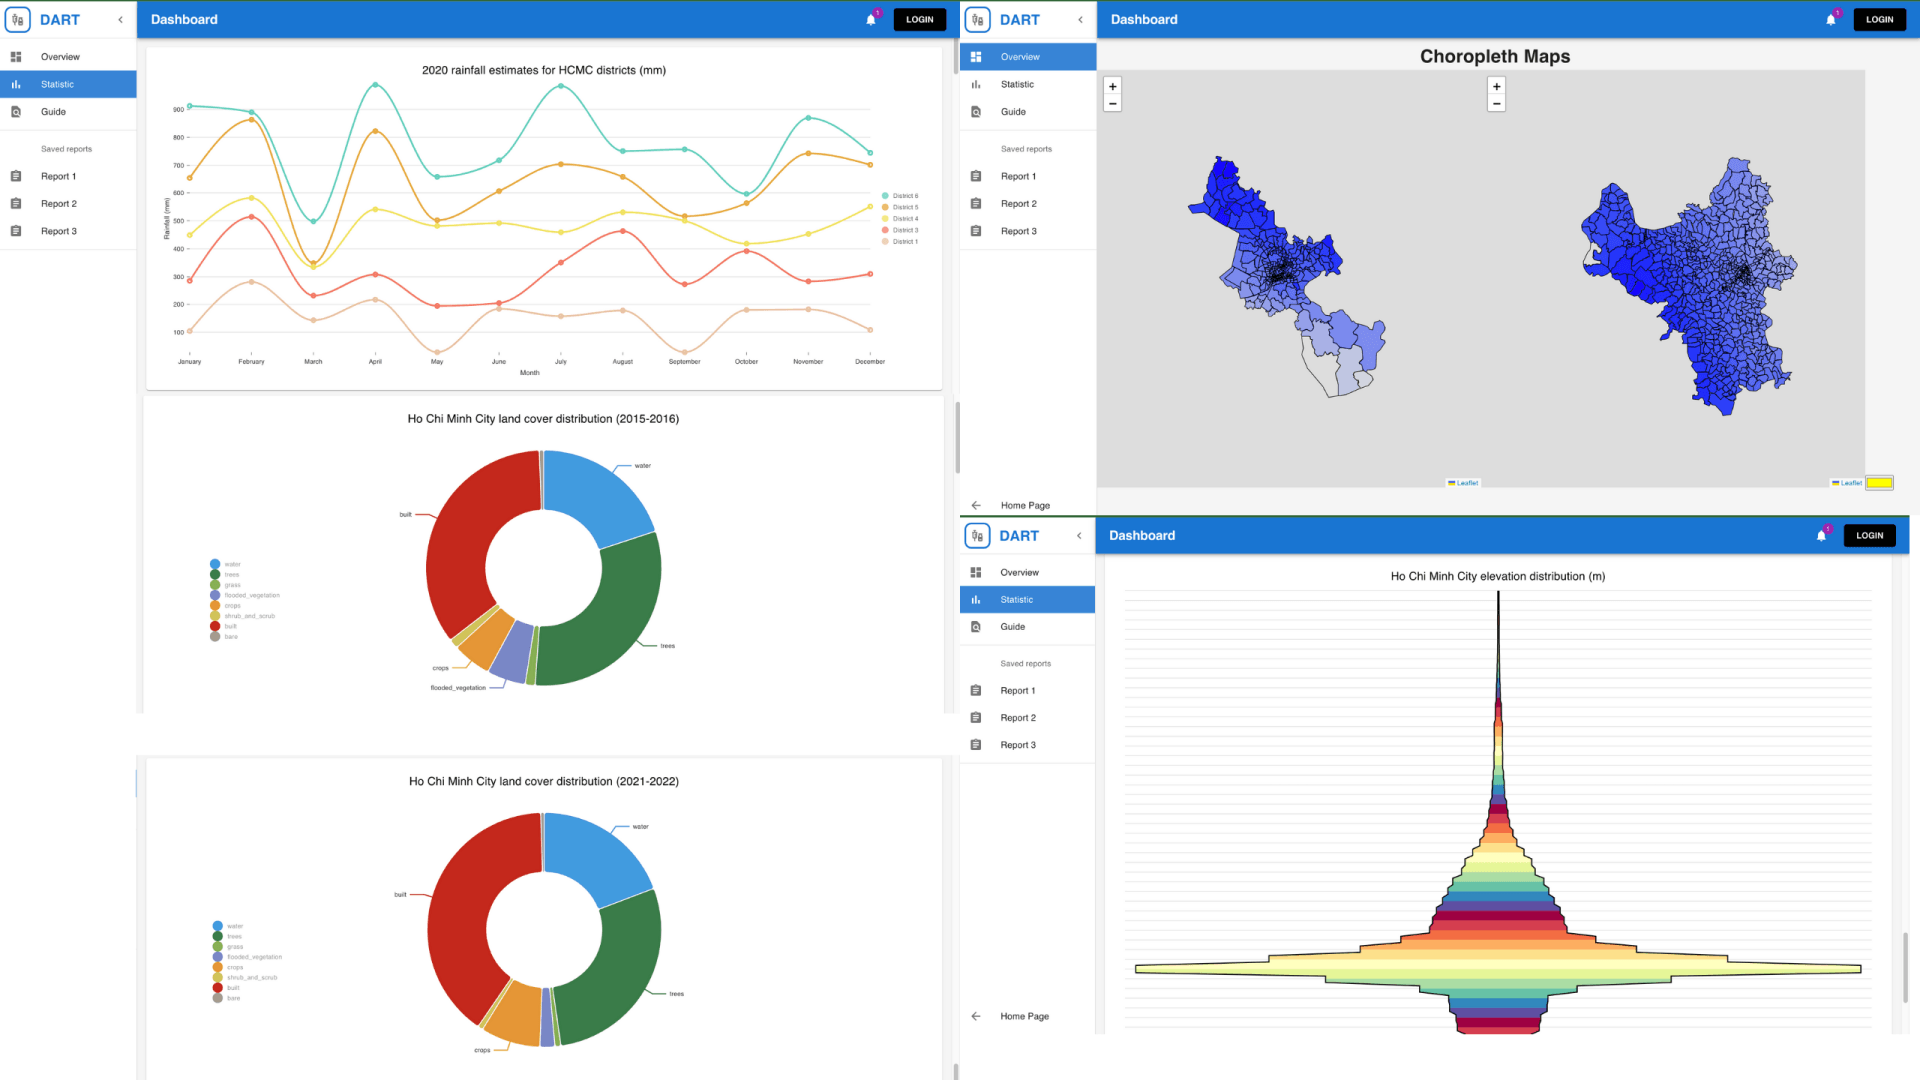
Task: Click the notification bell above elevation chart
Action: coord(1821,535)
